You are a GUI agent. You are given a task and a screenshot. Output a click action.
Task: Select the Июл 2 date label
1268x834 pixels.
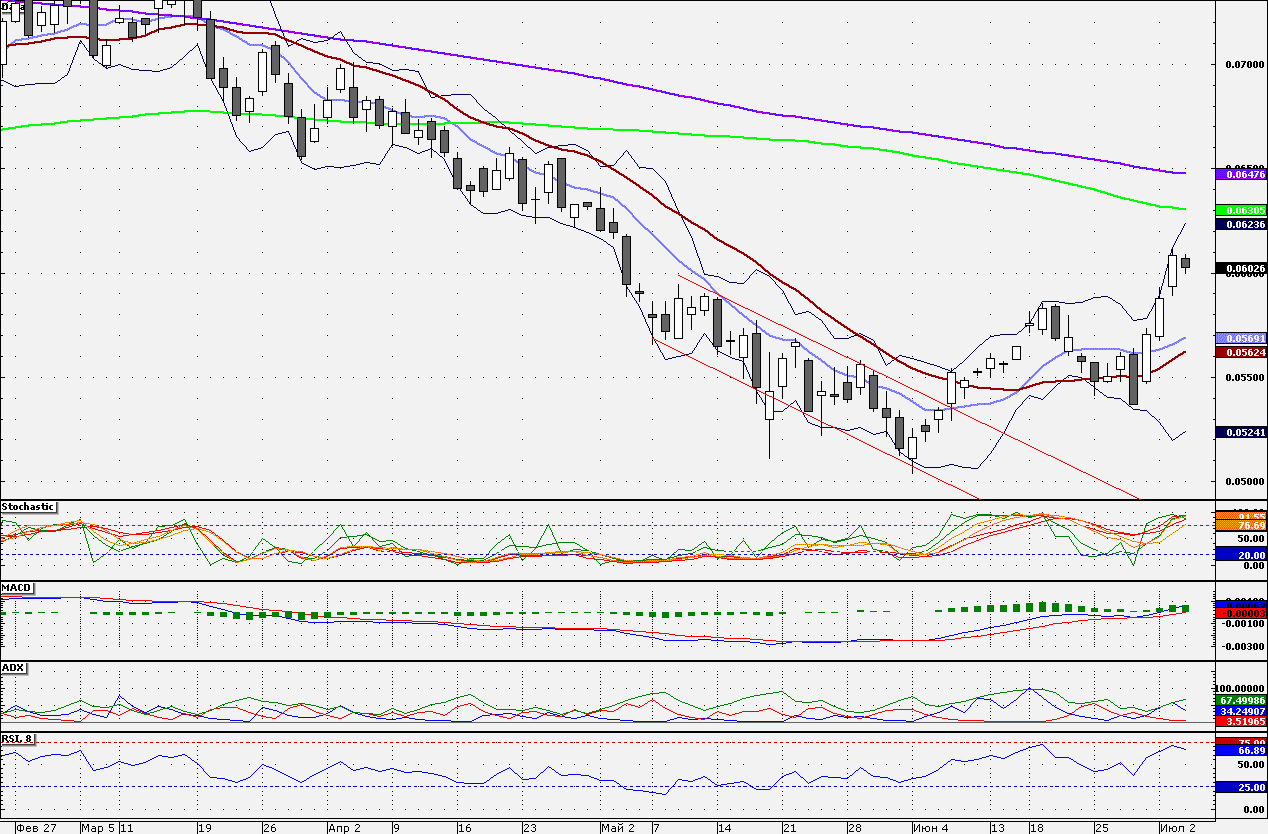pos(1178,828)
